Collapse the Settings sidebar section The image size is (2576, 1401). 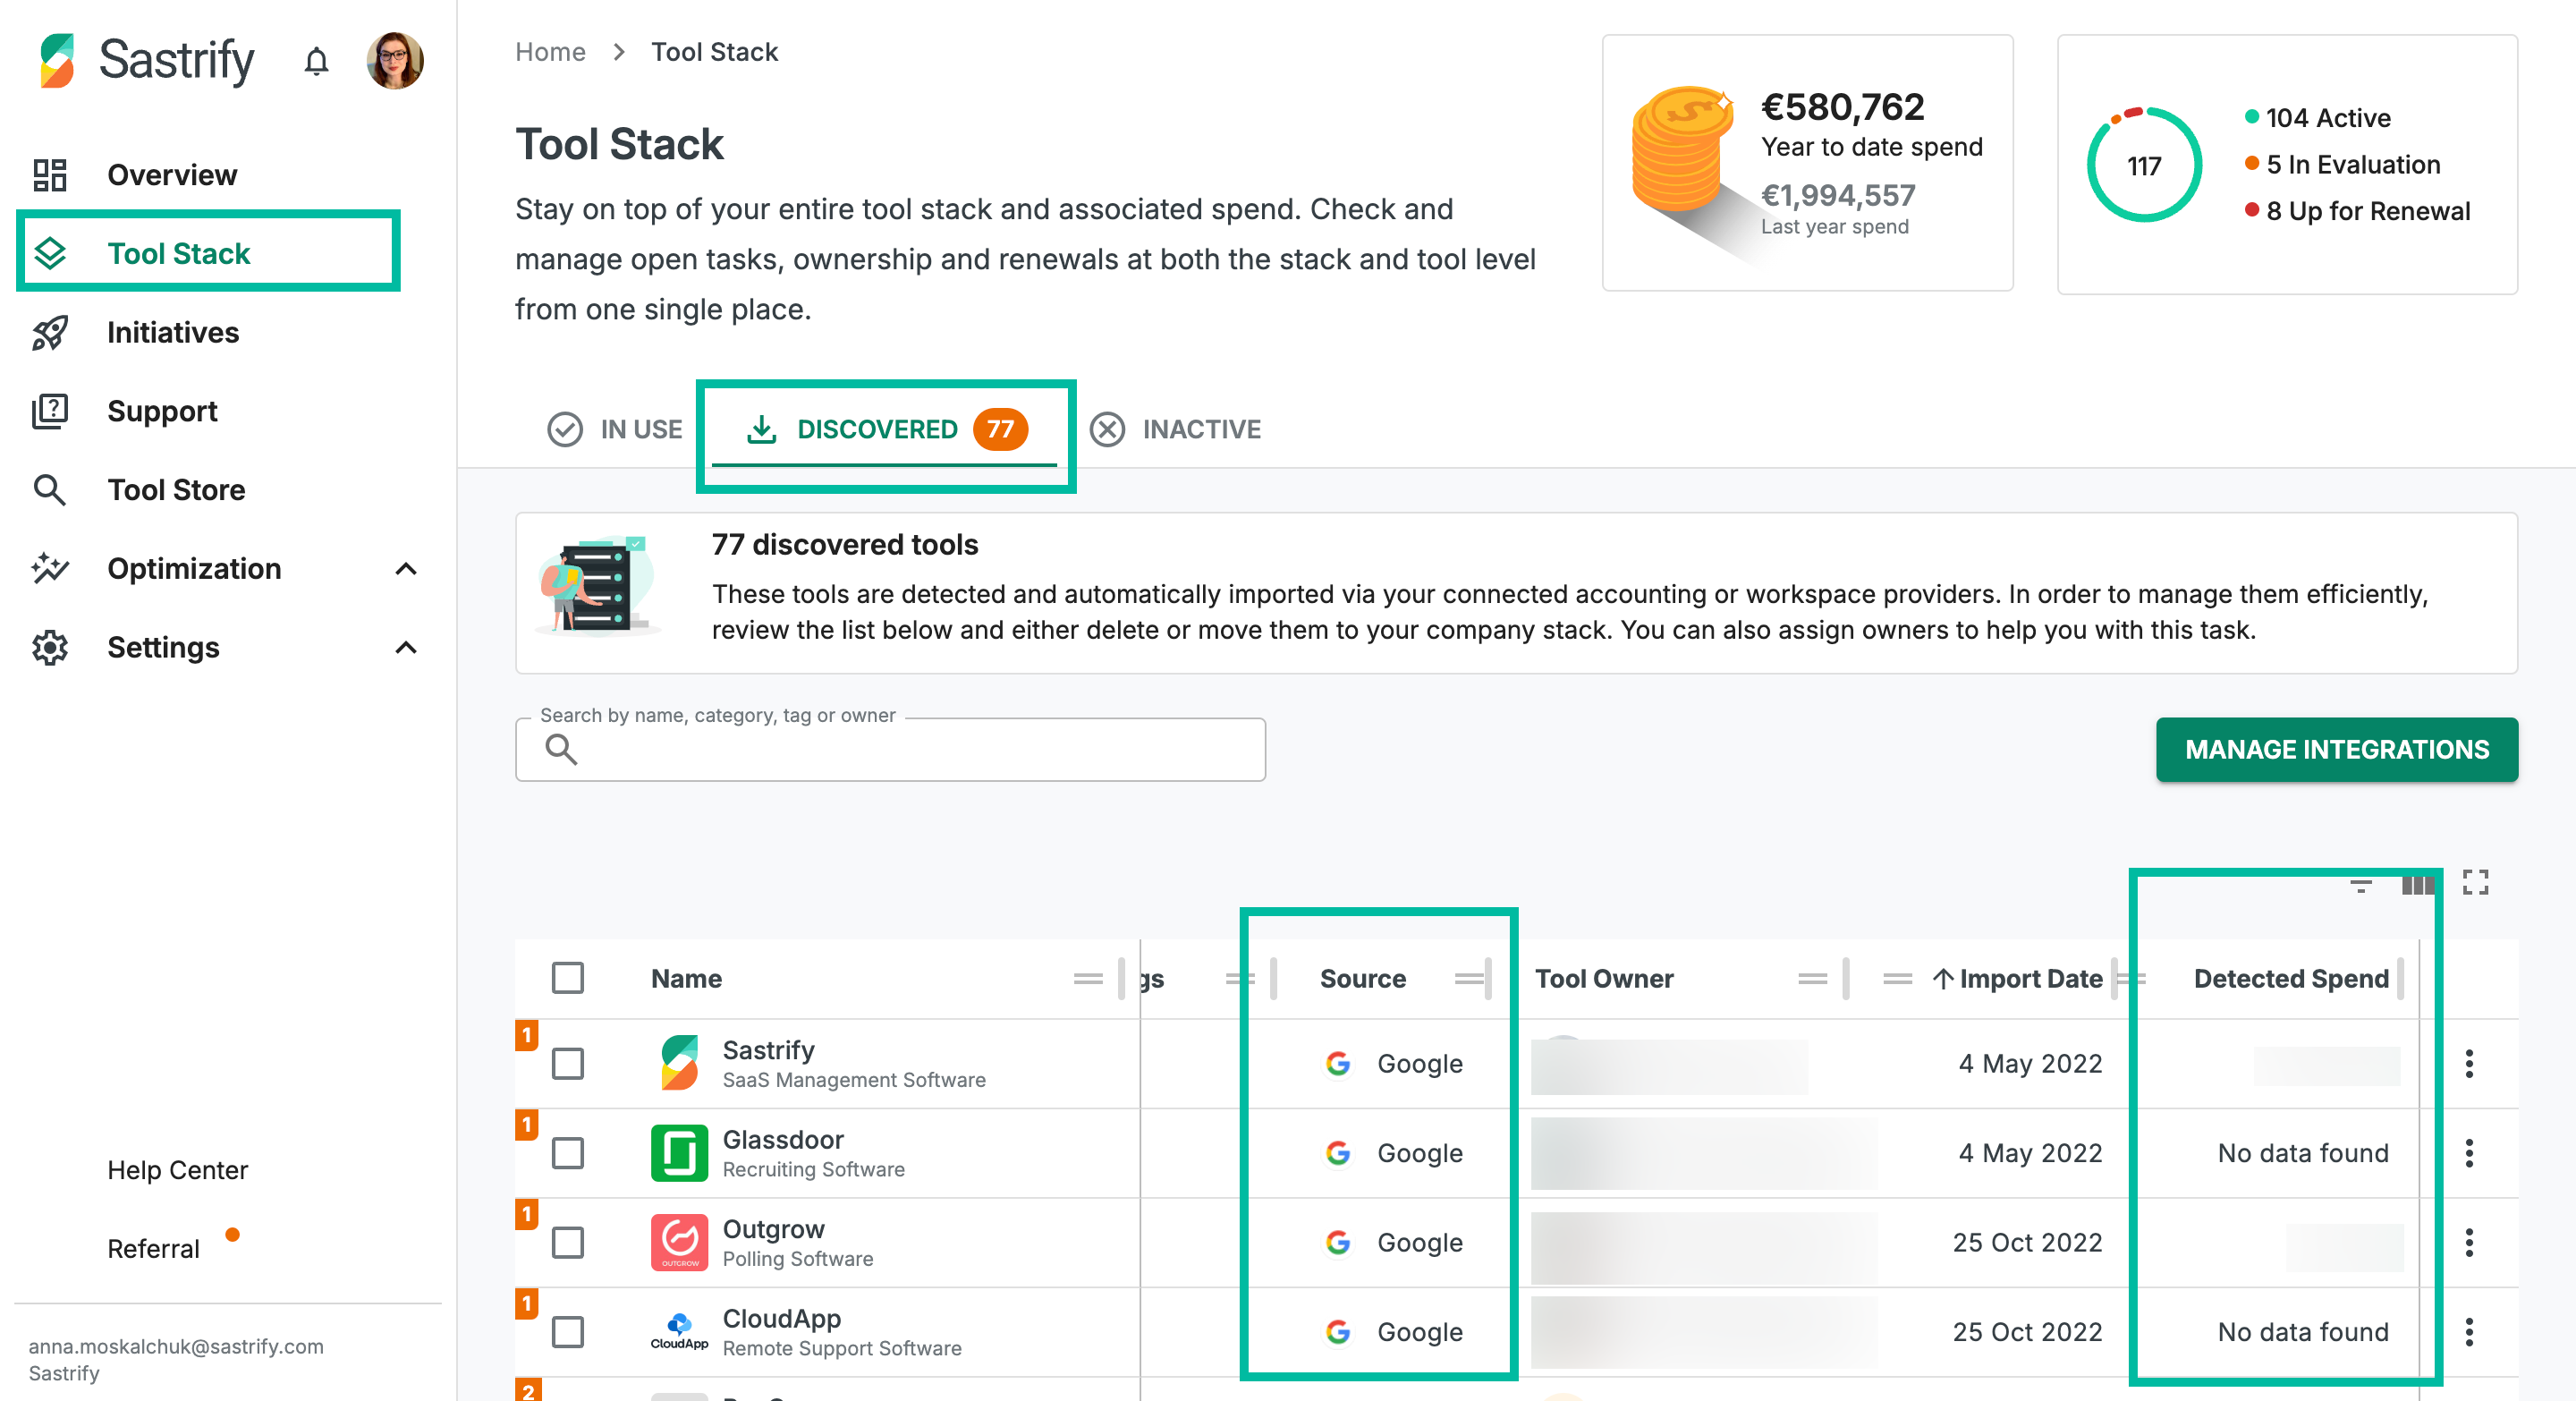(x=405, y=648)
